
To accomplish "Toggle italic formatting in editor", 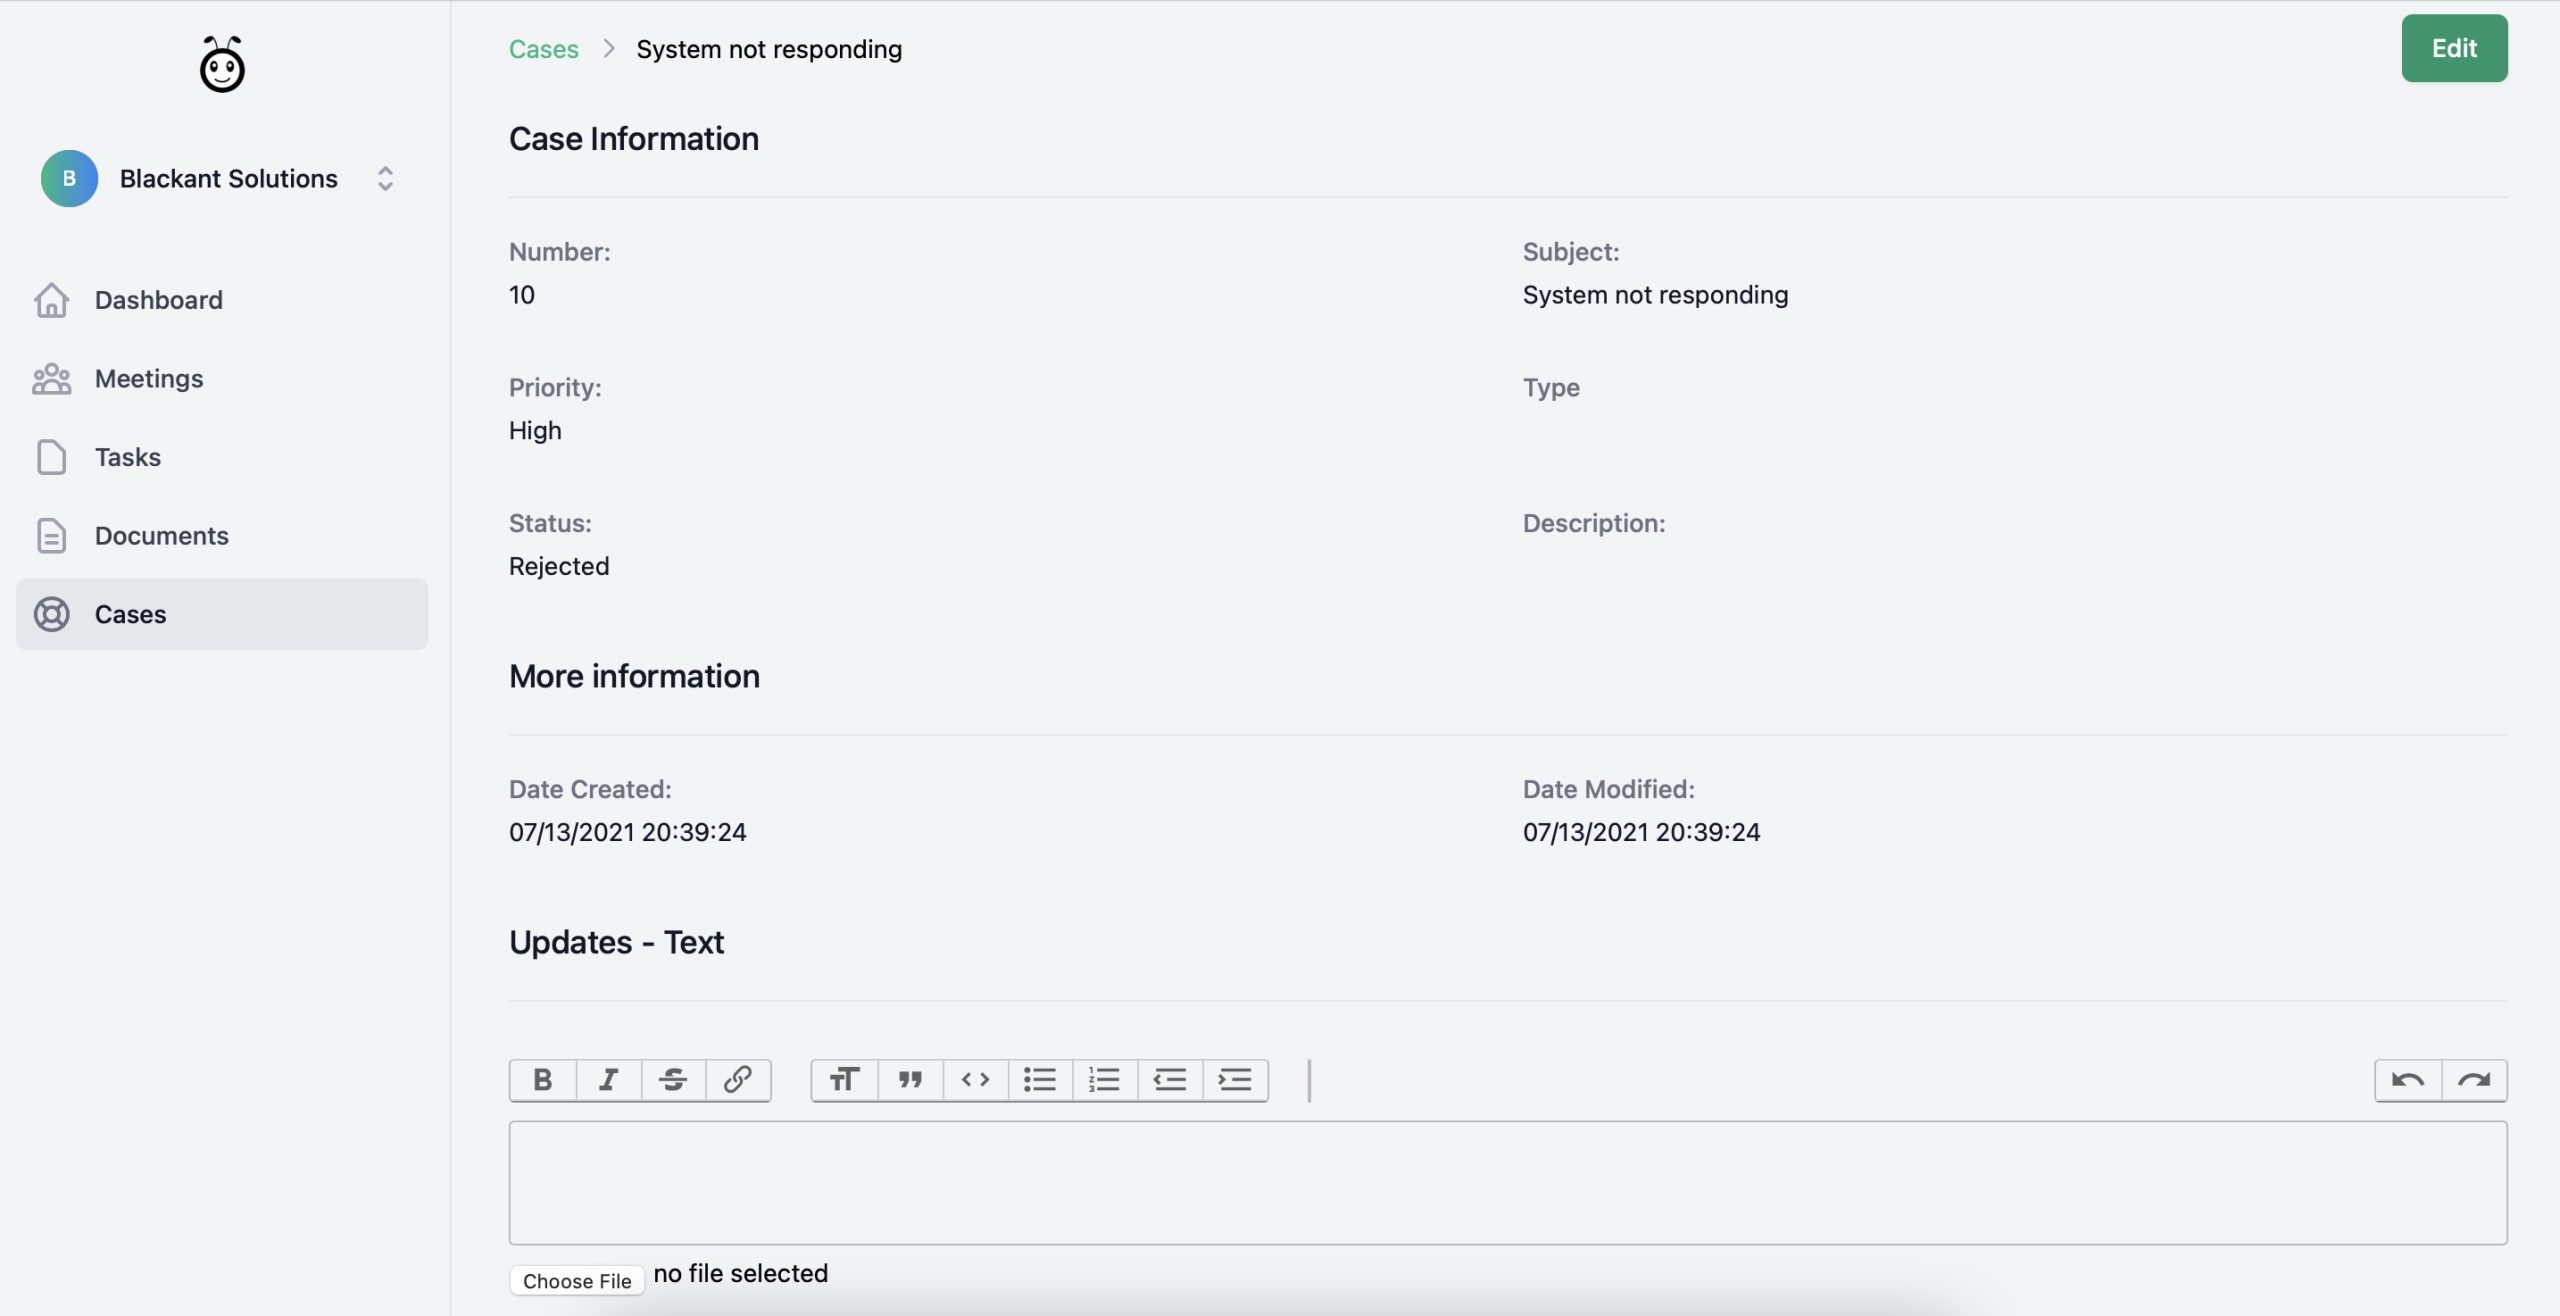I will pos(608,1080).
